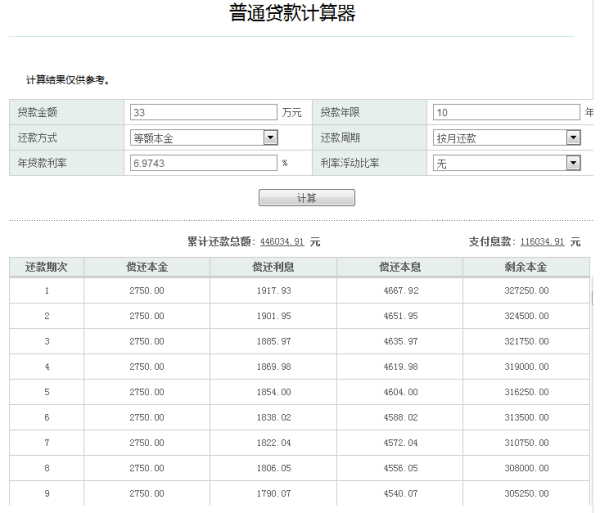Click the 偿还利息 column header
This screenshot has height=513, width=600.
[x=273, y=267]
